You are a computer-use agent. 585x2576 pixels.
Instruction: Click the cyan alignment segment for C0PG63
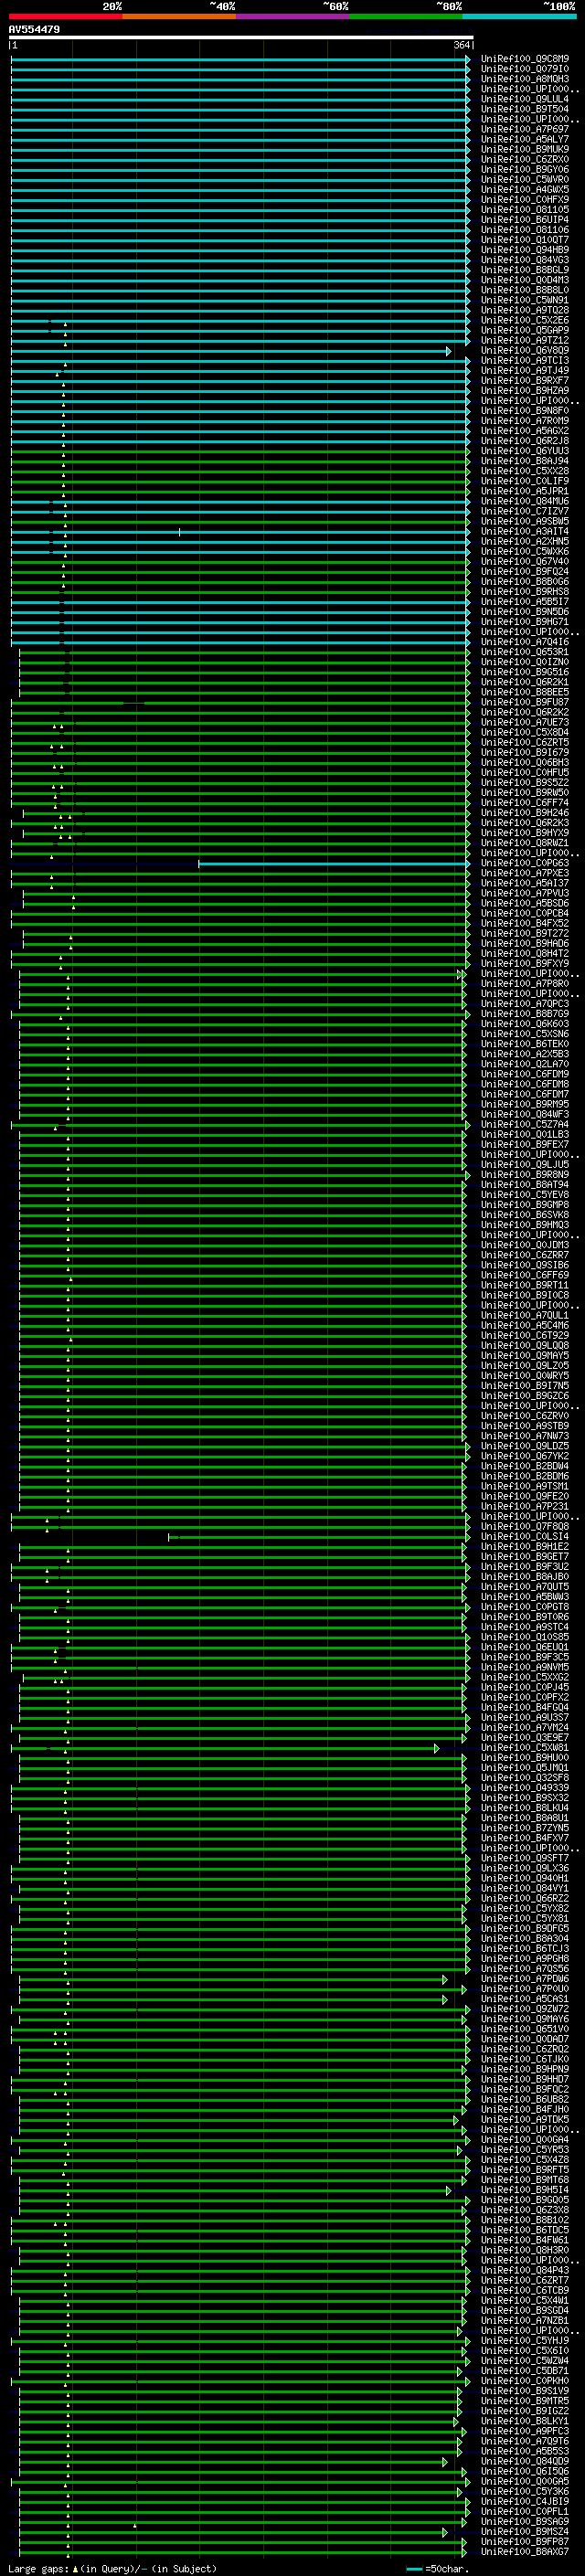(334, 863)
